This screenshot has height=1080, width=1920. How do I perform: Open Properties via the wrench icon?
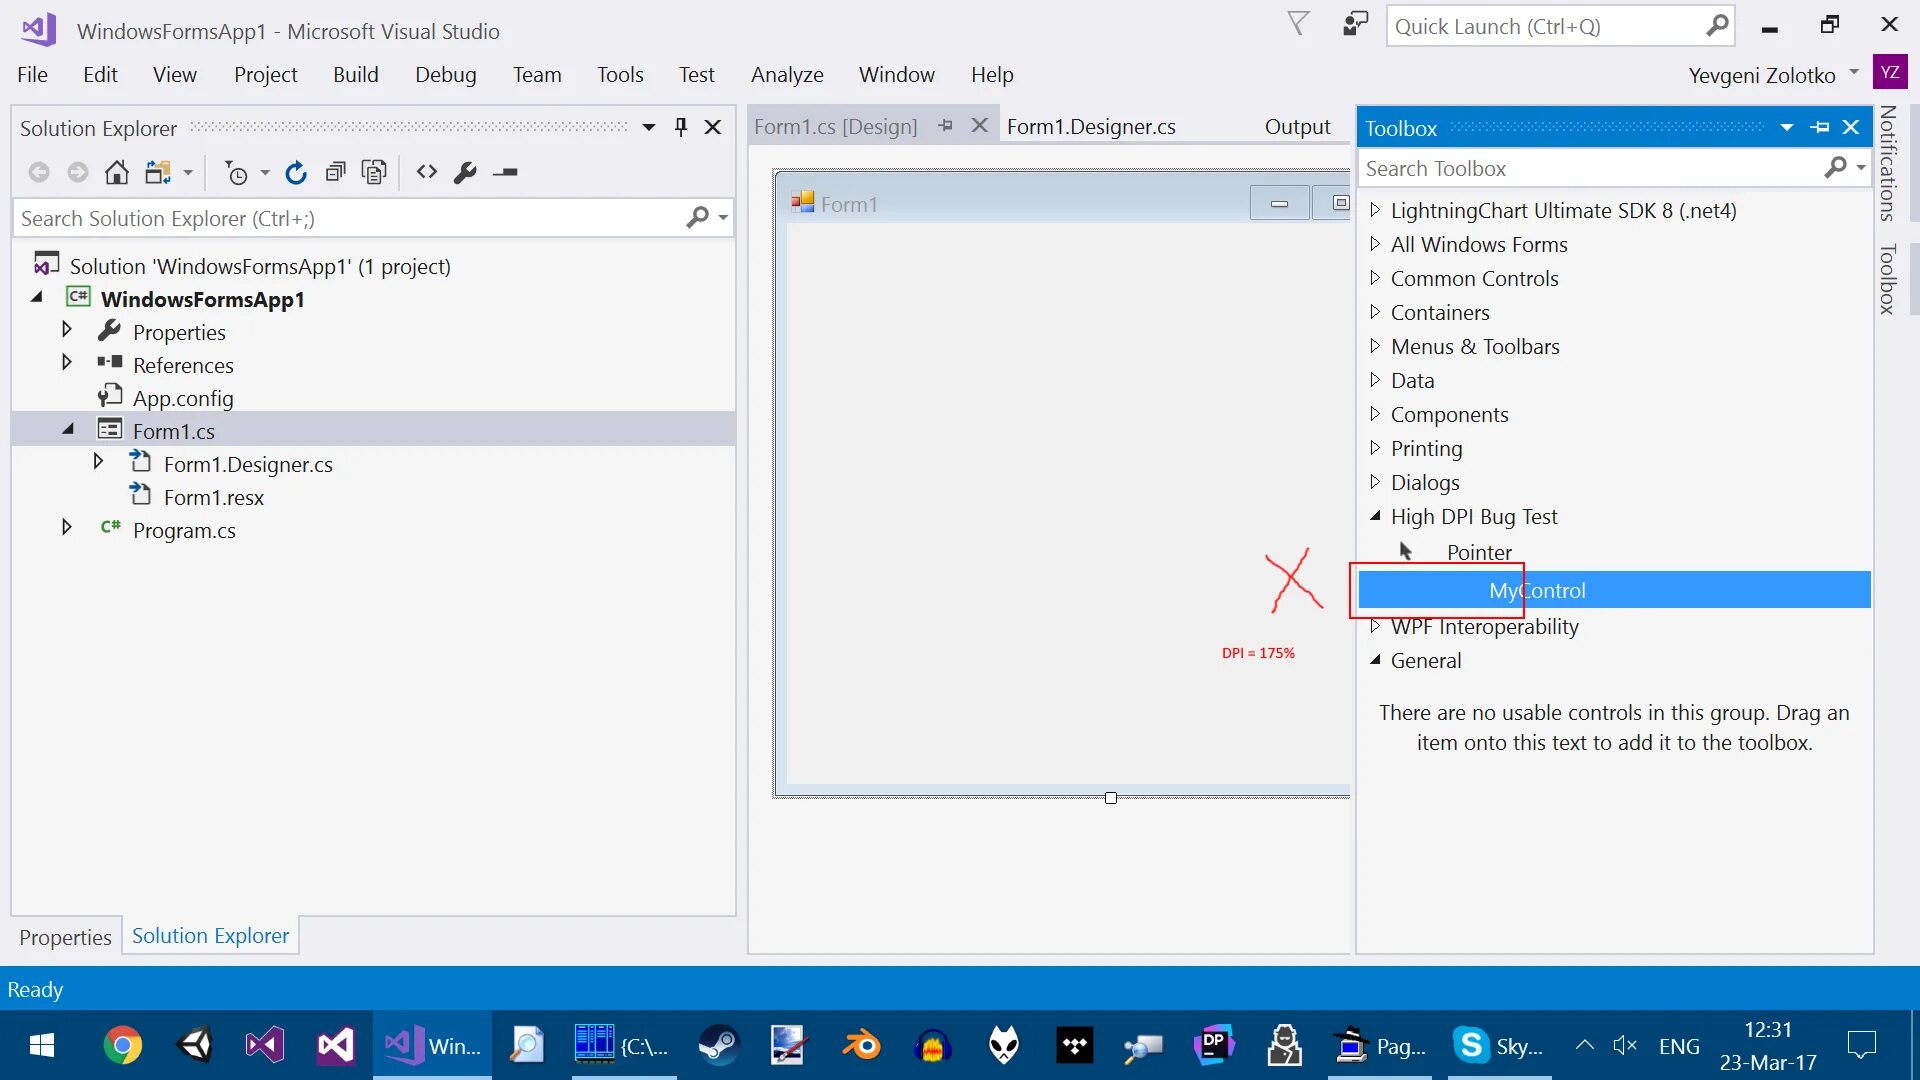pyautogui.click(x=465, y=172)
